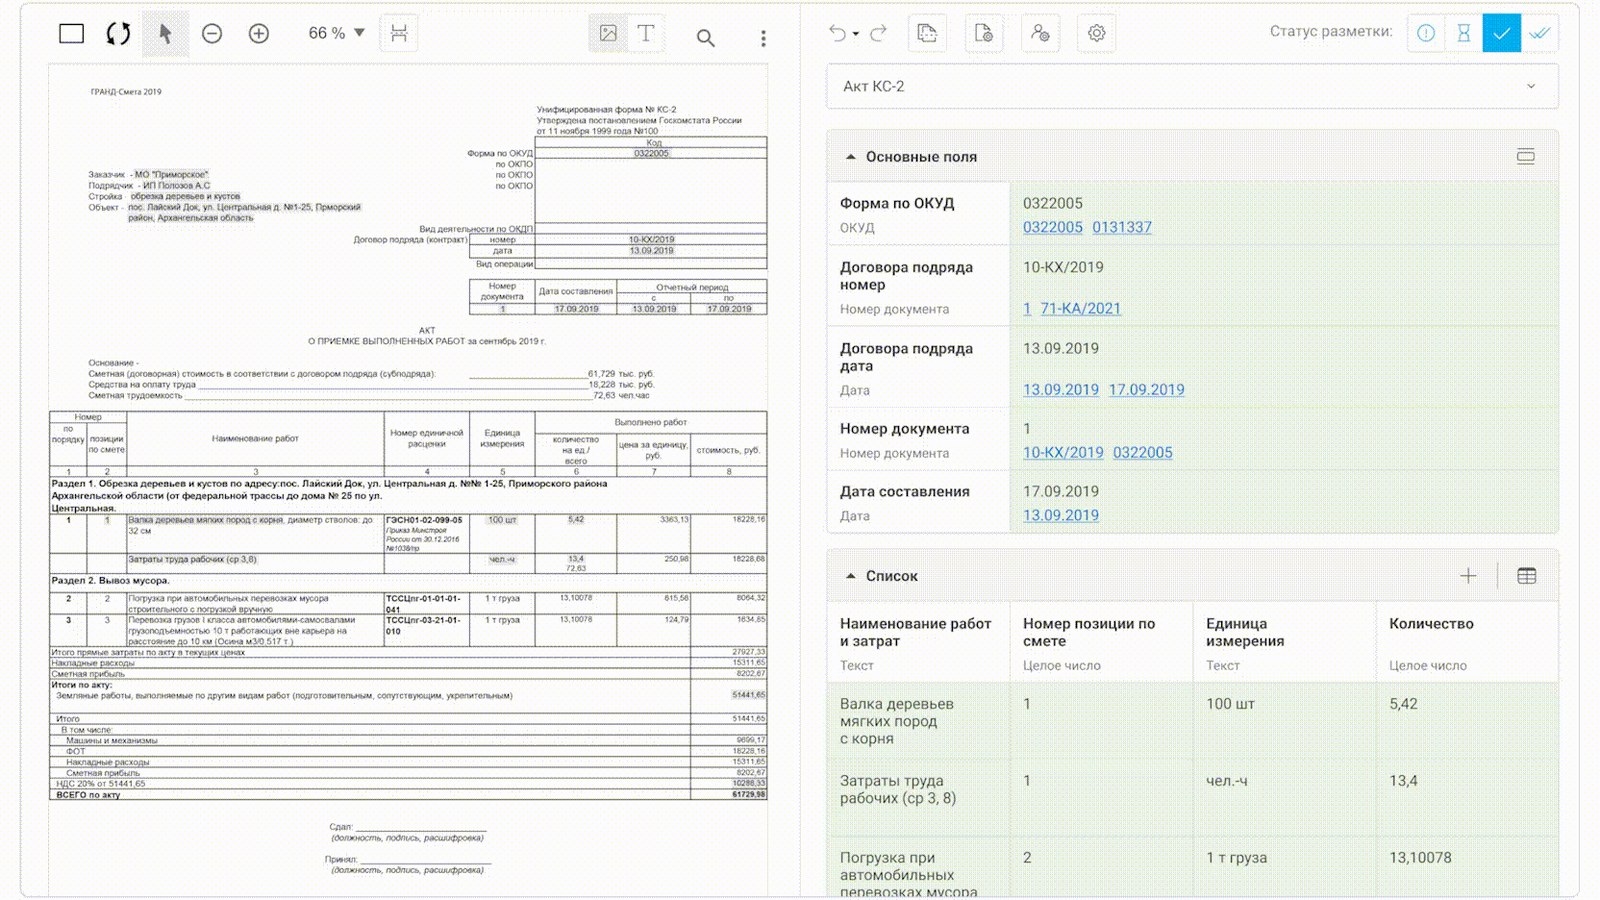Click the document pages copy icon
1600x900 pixels.
(927, 33)
